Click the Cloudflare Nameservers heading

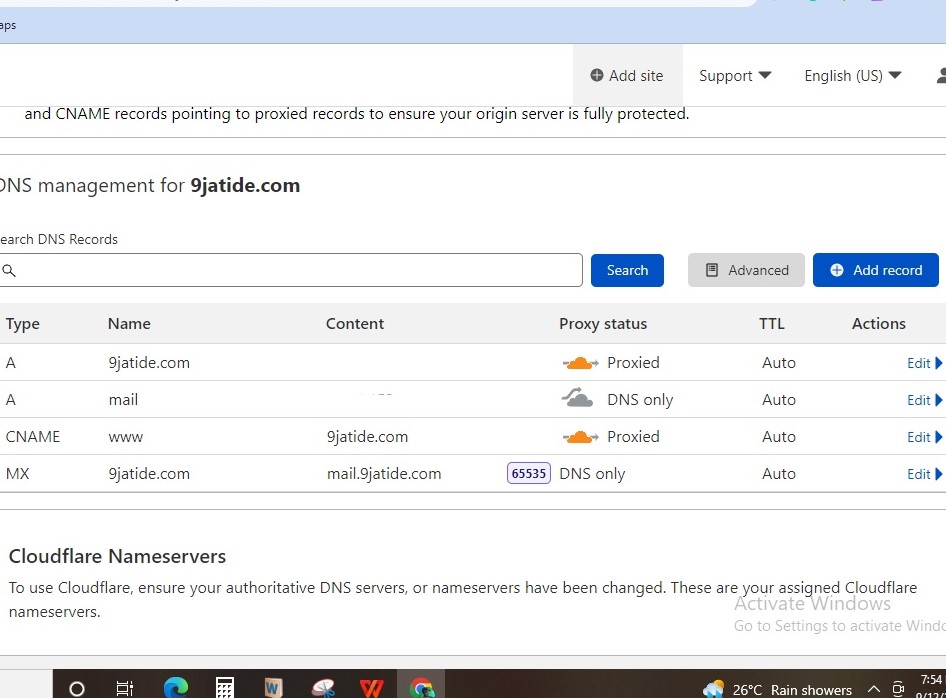click(x=117, y=556)
